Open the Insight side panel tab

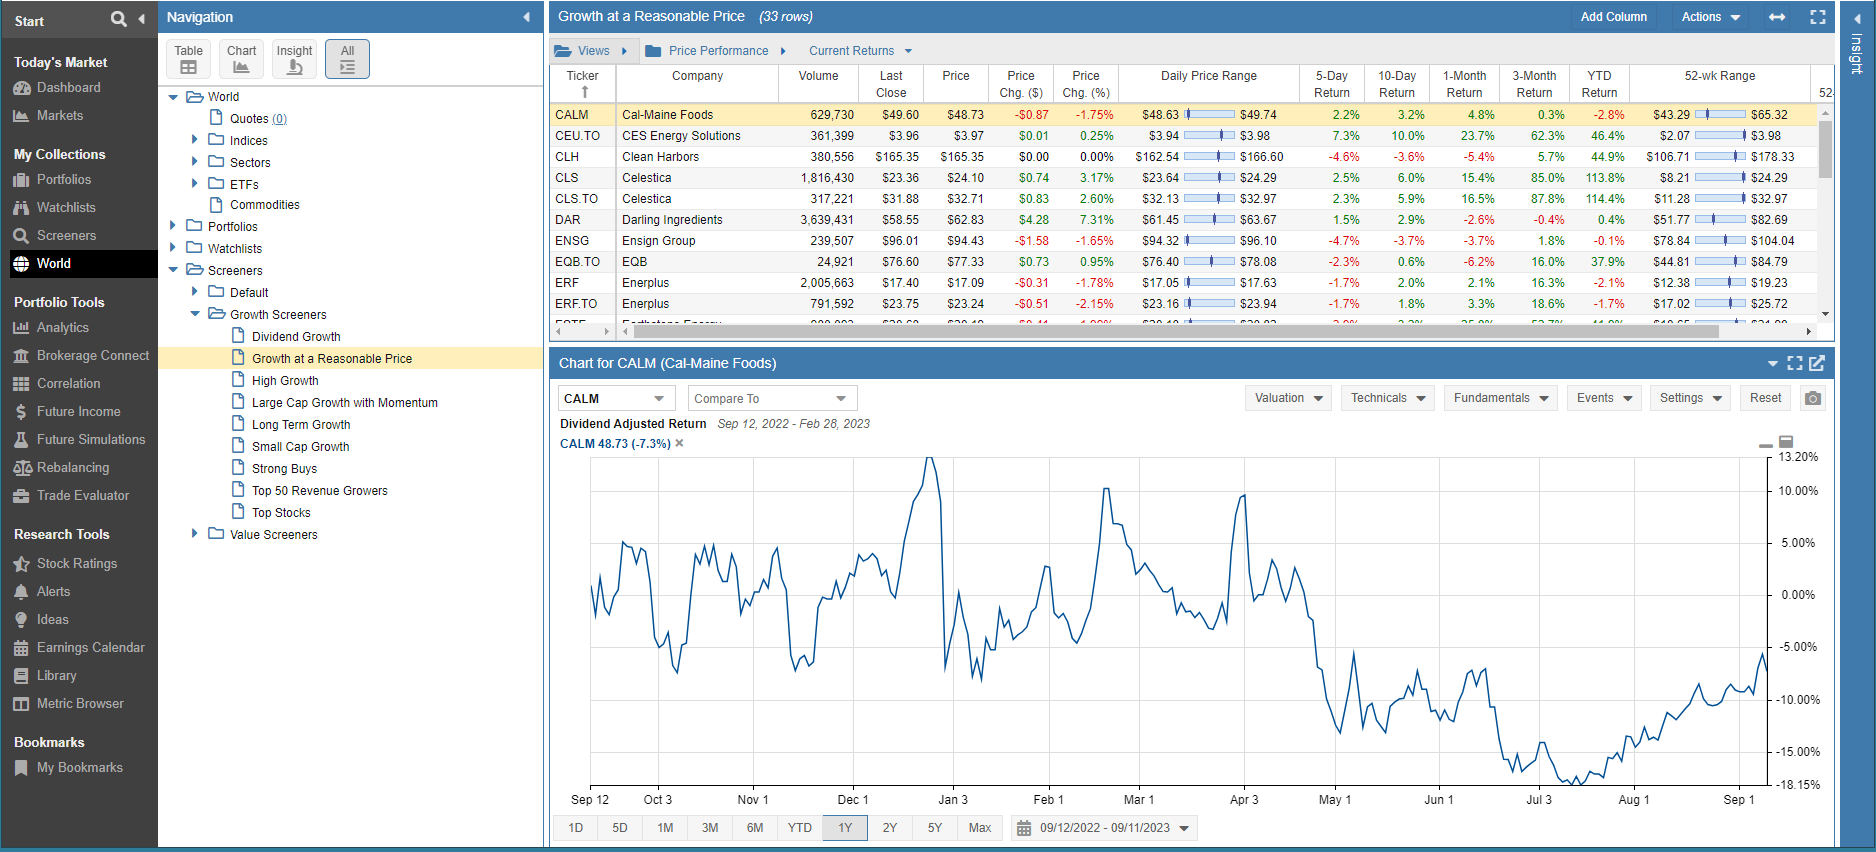(x=1856, y=55)
